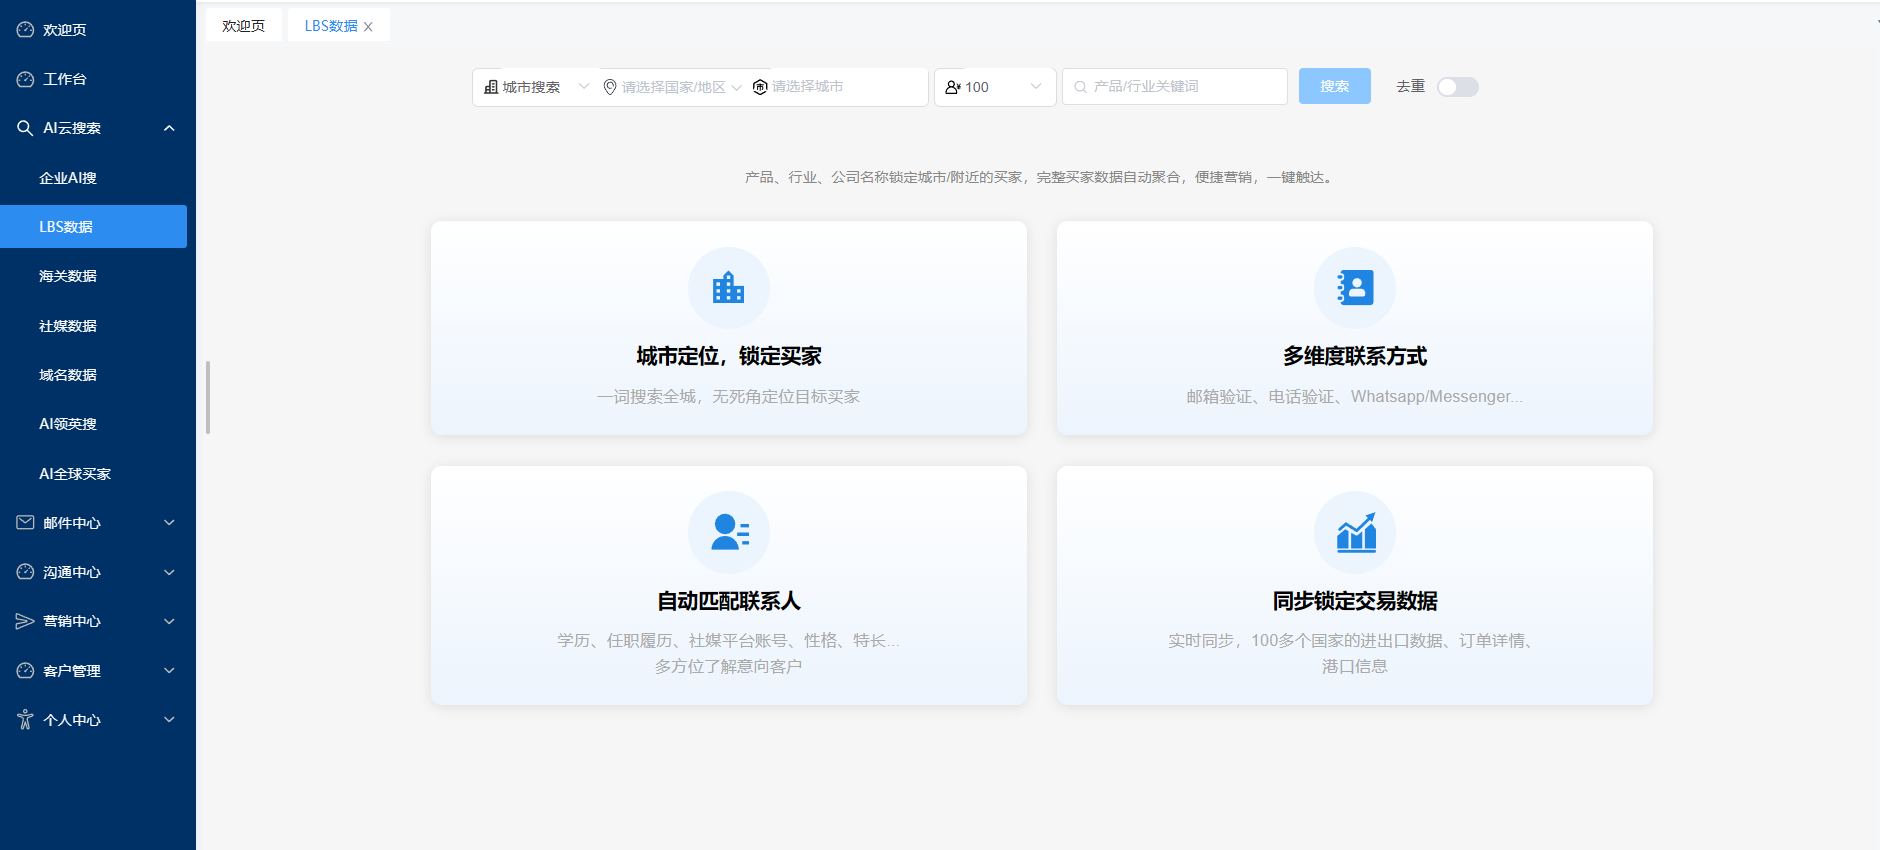Click the person figure icon for 个人中心

click(25, 719)
